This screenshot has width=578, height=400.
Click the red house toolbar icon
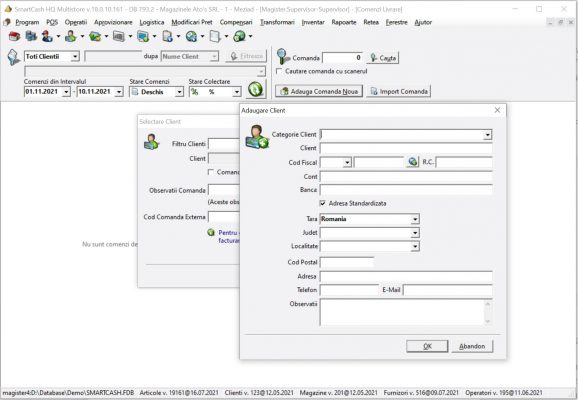(14, 36)
